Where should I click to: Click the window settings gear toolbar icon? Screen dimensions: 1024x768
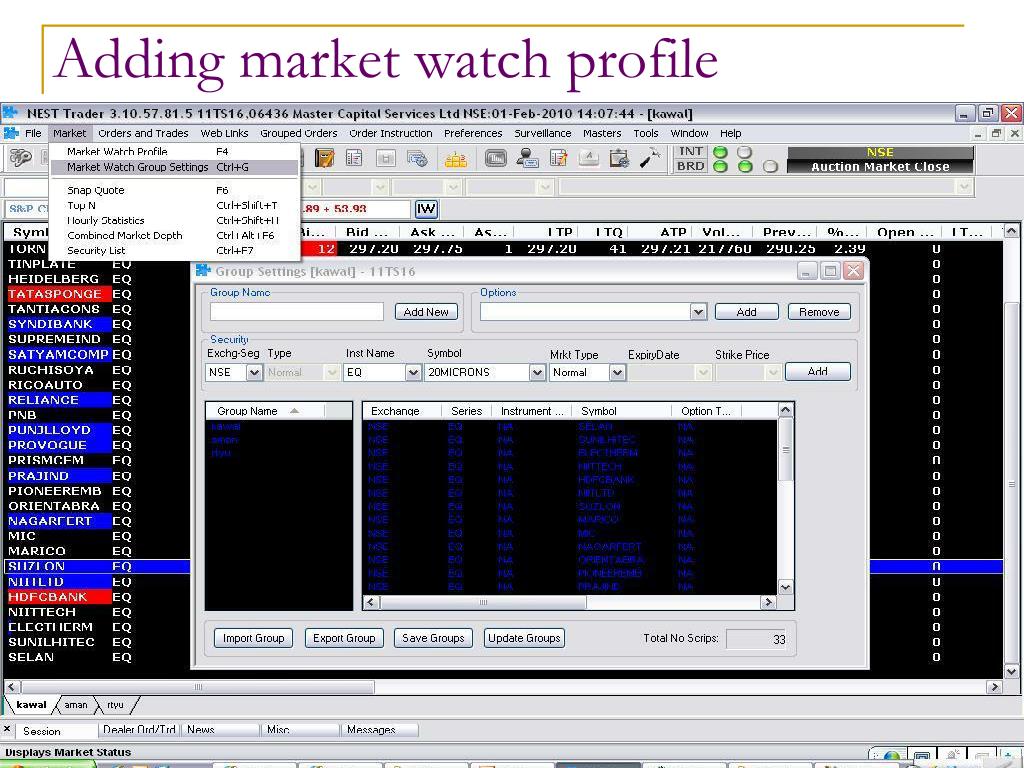tap(417, 158)
